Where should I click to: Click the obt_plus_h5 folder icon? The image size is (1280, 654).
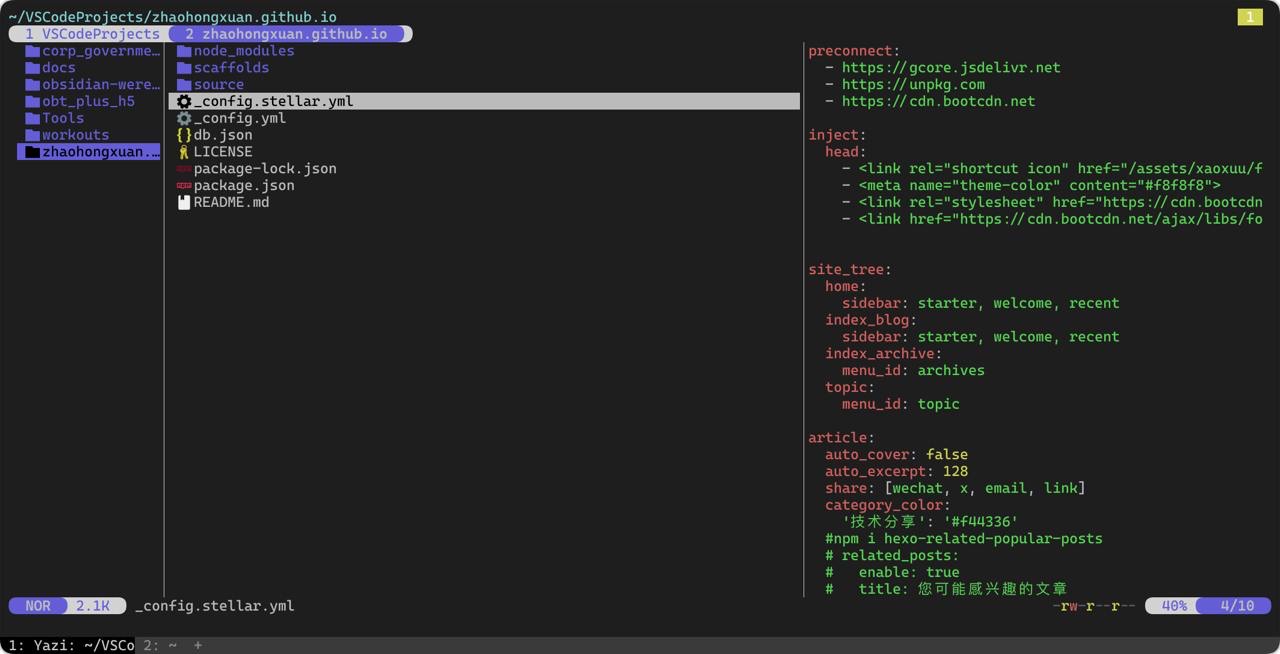[x=32, y=101]
